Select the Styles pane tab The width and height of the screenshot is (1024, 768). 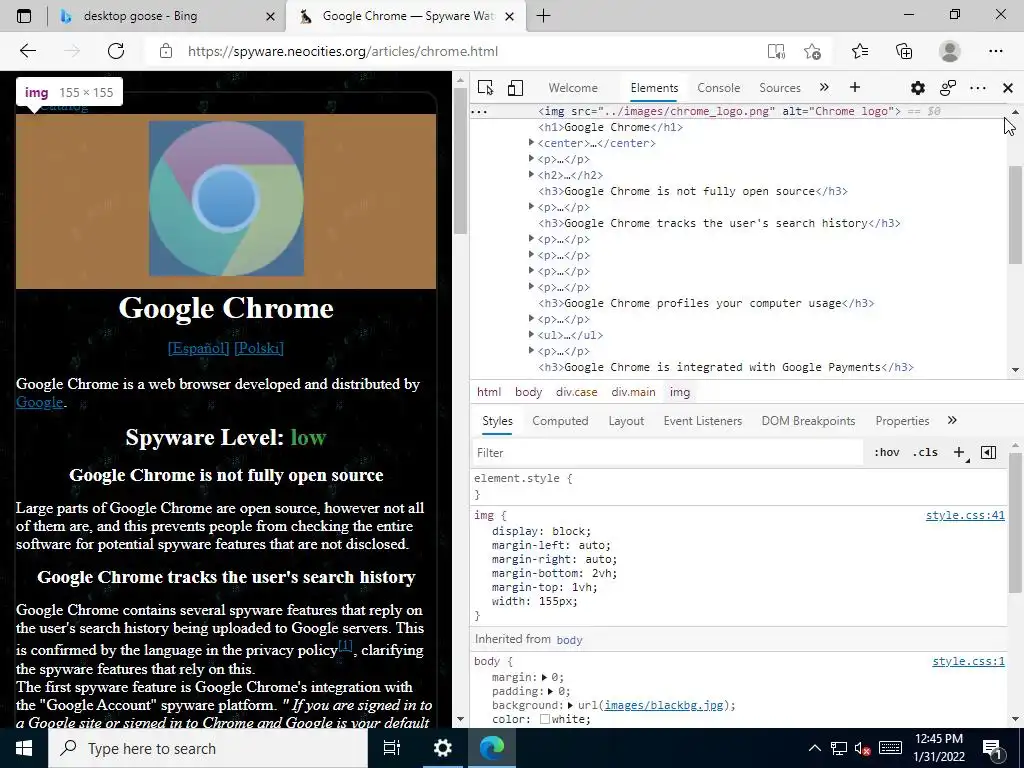497,421
